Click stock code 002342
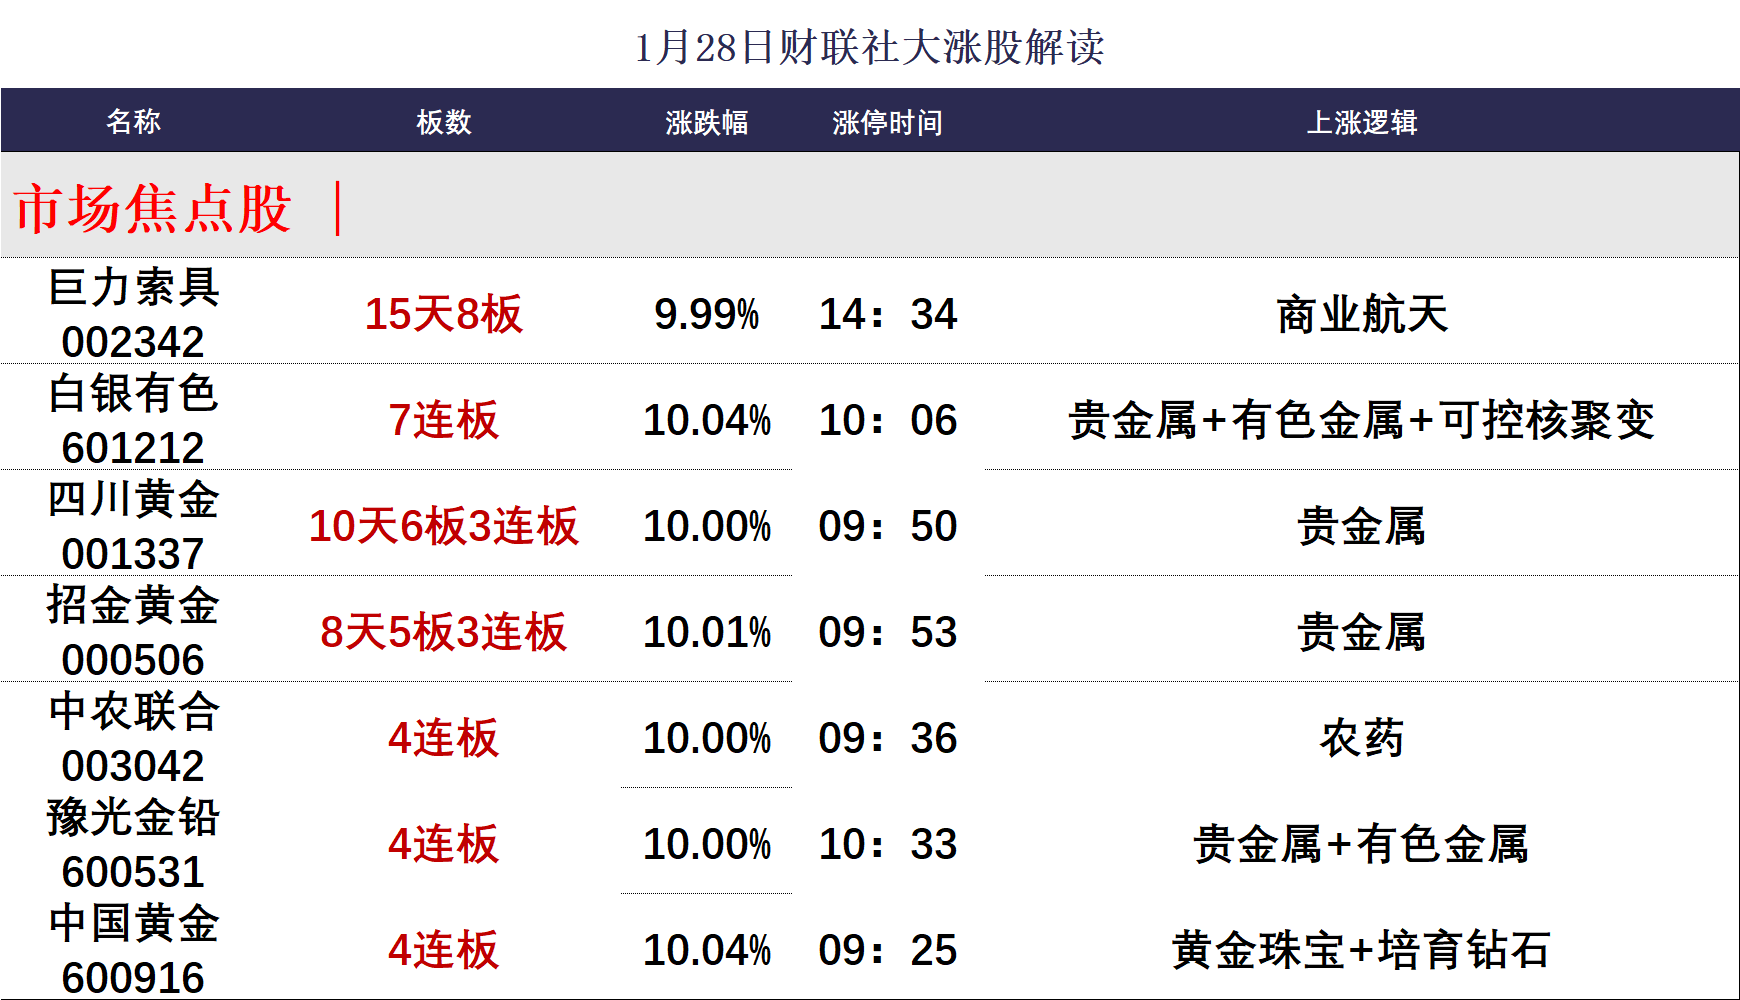Screen dimensions: 1740x1000 coord(133,342)
